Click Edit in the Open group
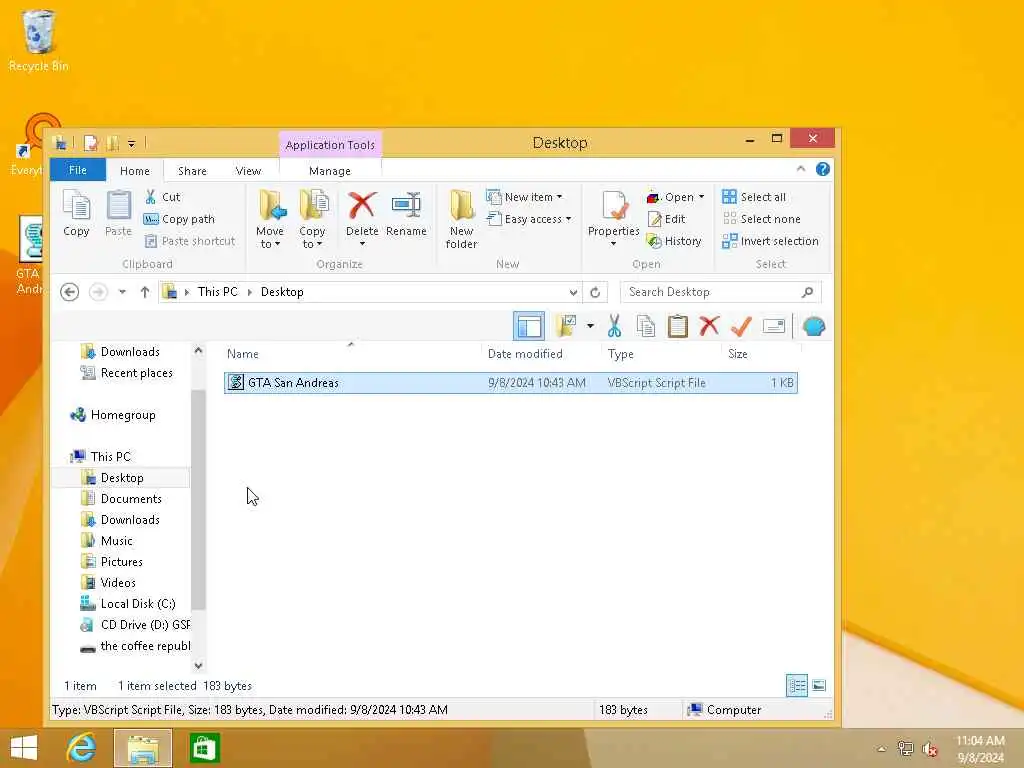The width and height of the screenshot is (1024, 768). point(666,219)
